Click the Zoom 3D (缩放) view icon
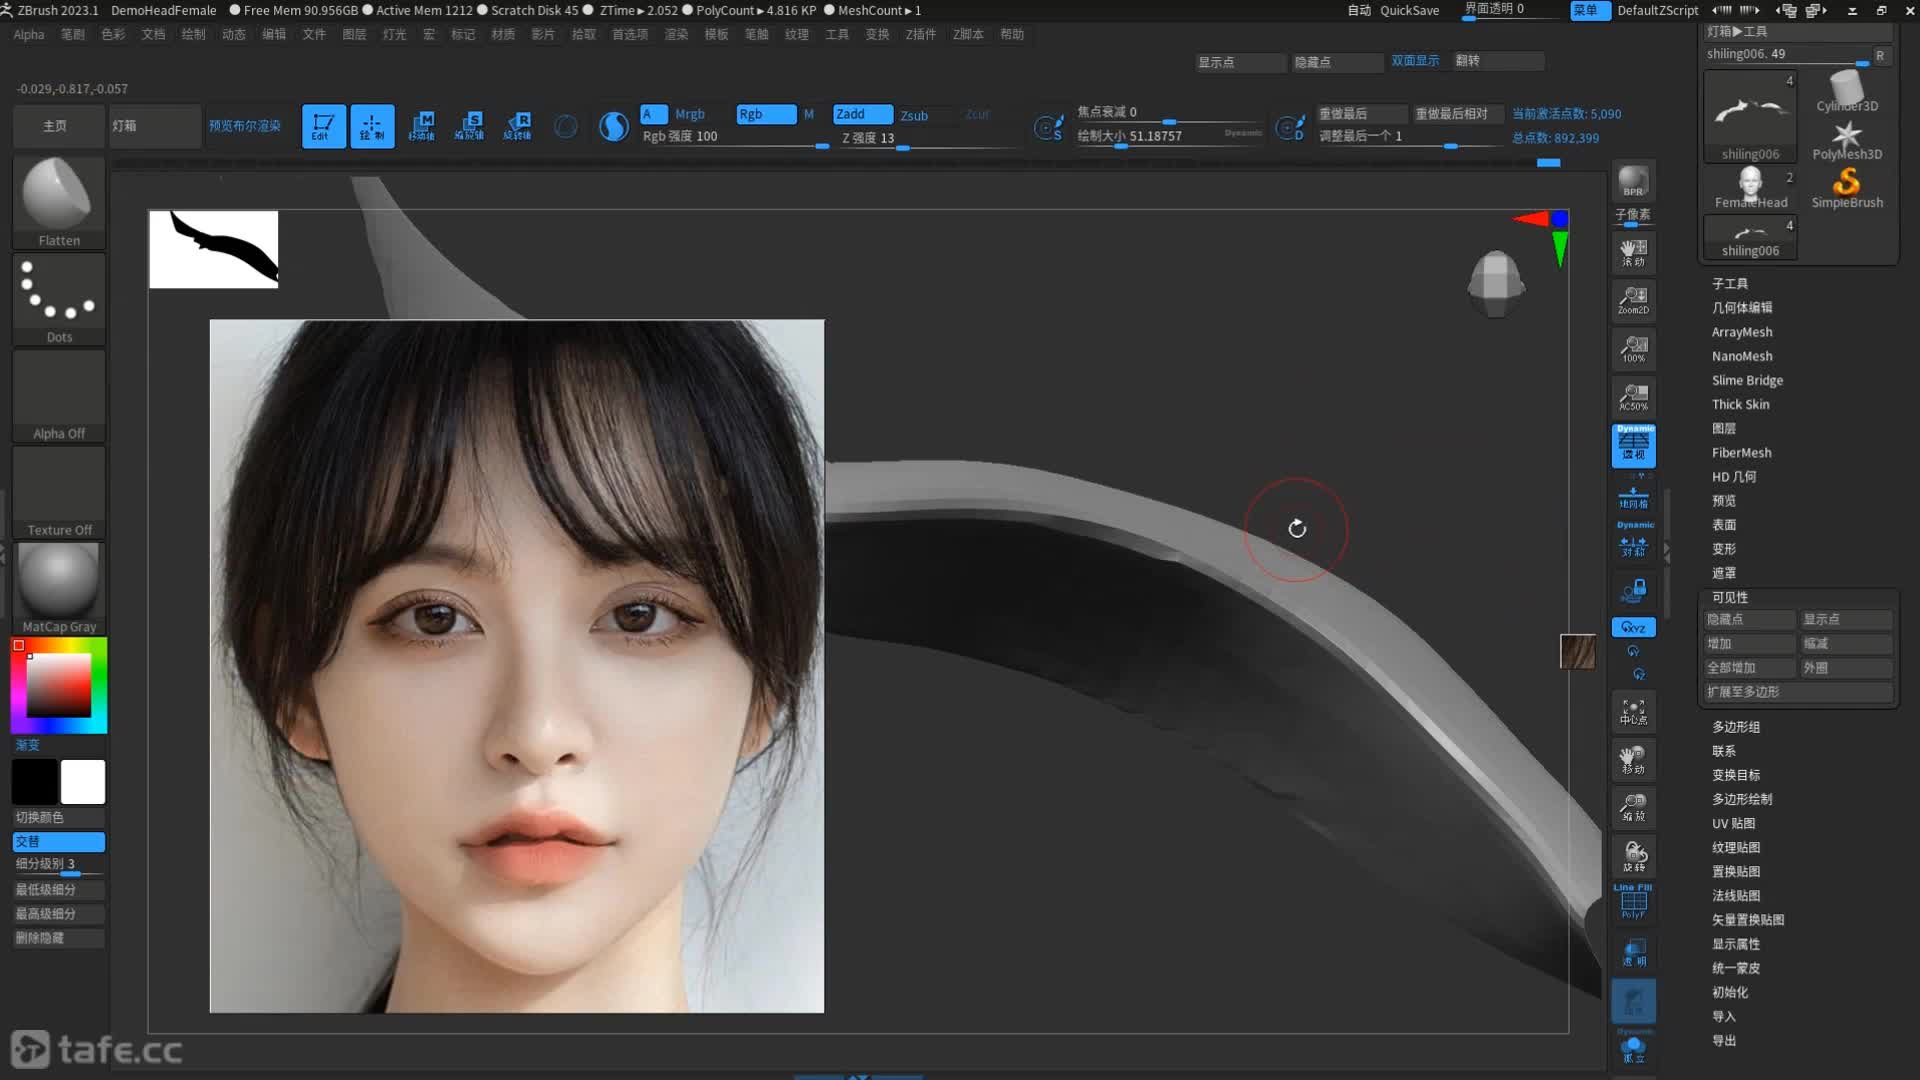Screen dimensions: 1920x1080 1633,808
